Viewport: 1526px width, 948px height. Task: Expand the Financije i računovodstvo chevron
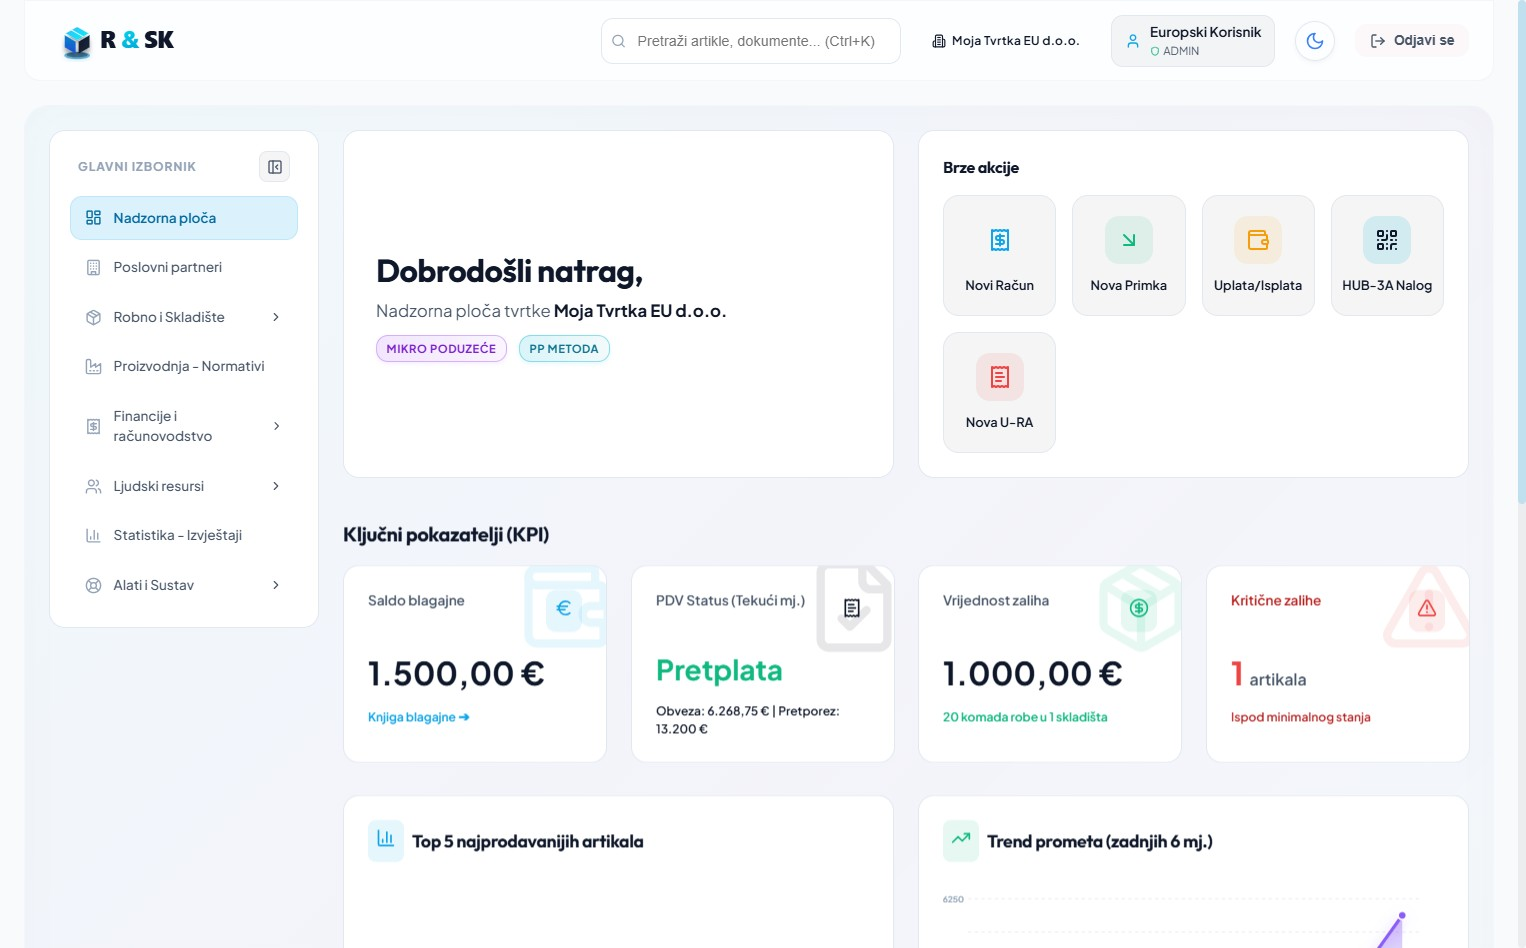(x=276, y=426)
